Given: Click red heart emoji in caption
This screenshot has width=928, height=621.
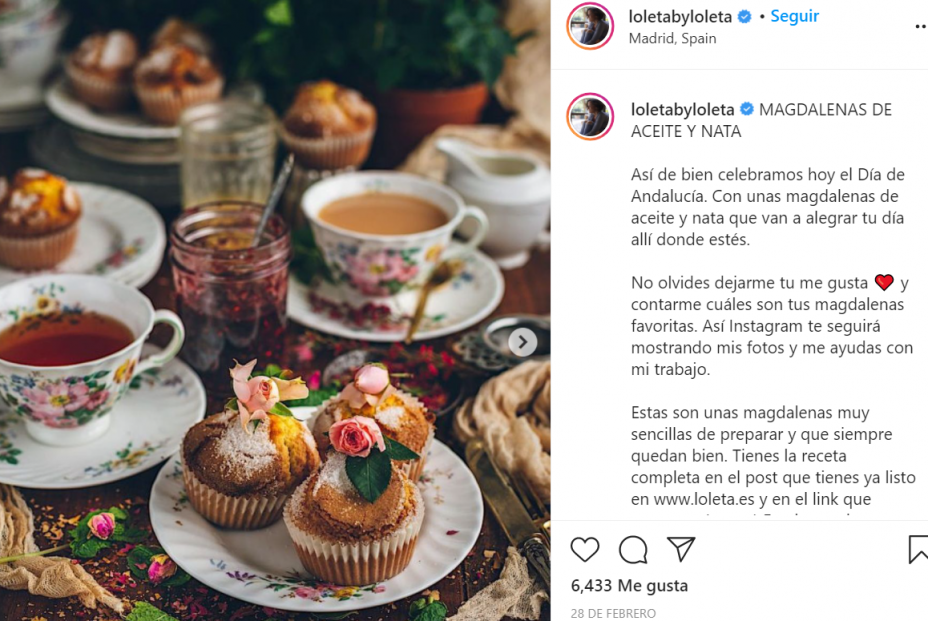Looking at the screenshot, I should [x=884, y=282].
